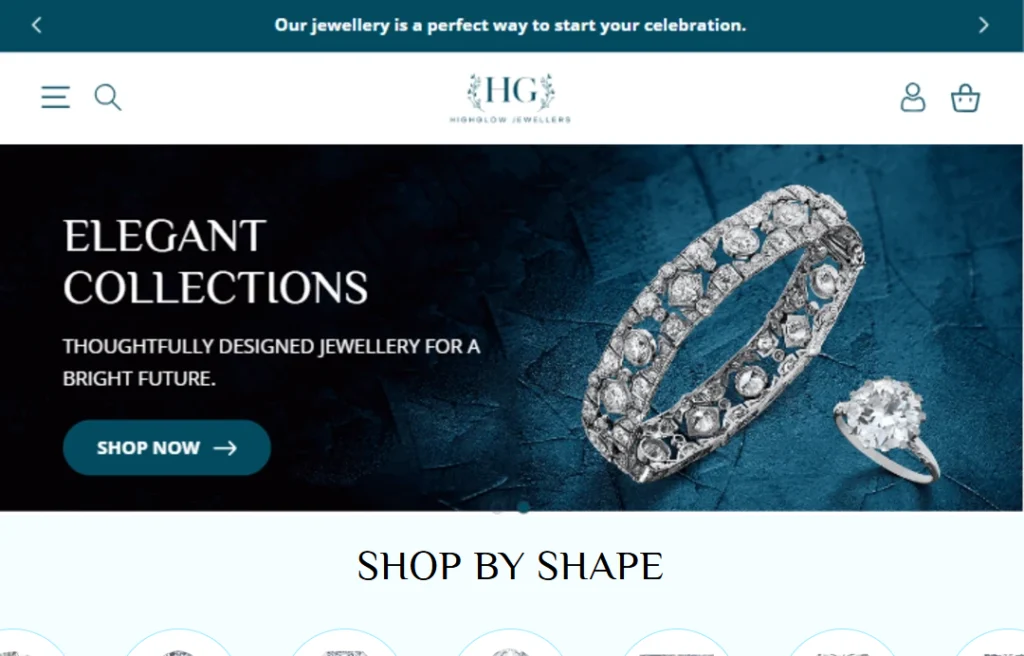Select the inactive light carousel dot
This screenshot has height=656, width=1024.
pos(498,508)
